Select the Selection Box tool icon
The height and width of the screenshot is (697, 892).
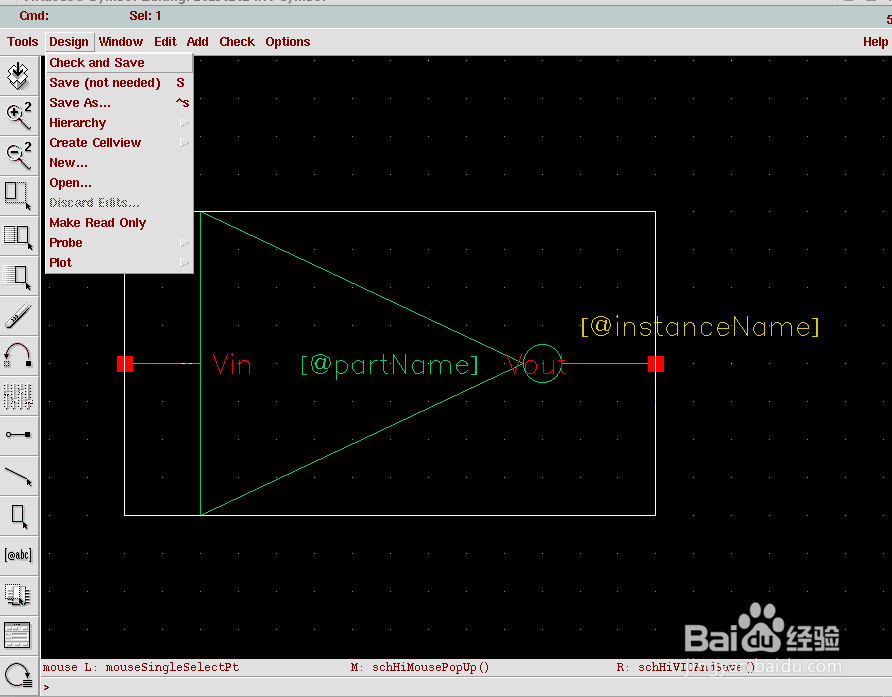point(19,595)
